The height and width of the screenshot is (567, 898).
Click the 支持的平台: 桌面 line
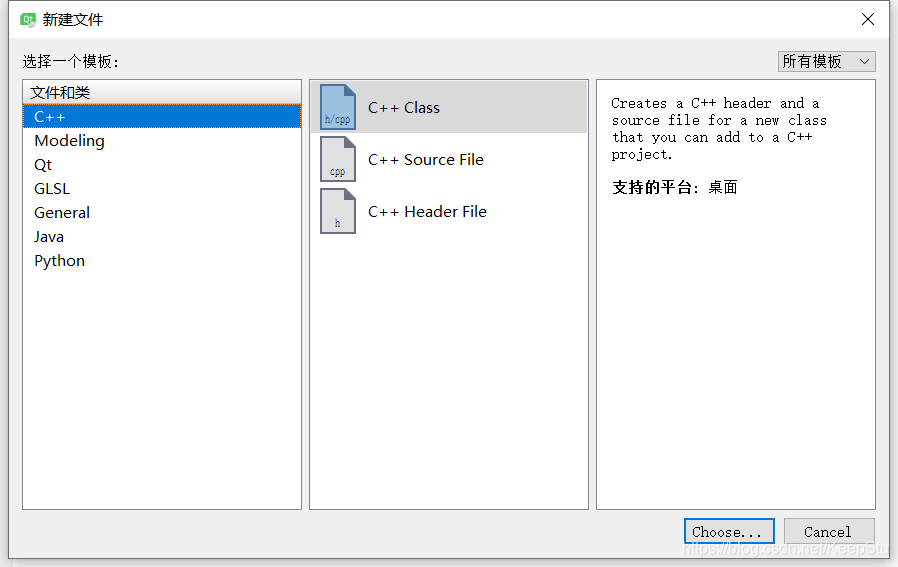pyautogui.click(x=675, y=187)
